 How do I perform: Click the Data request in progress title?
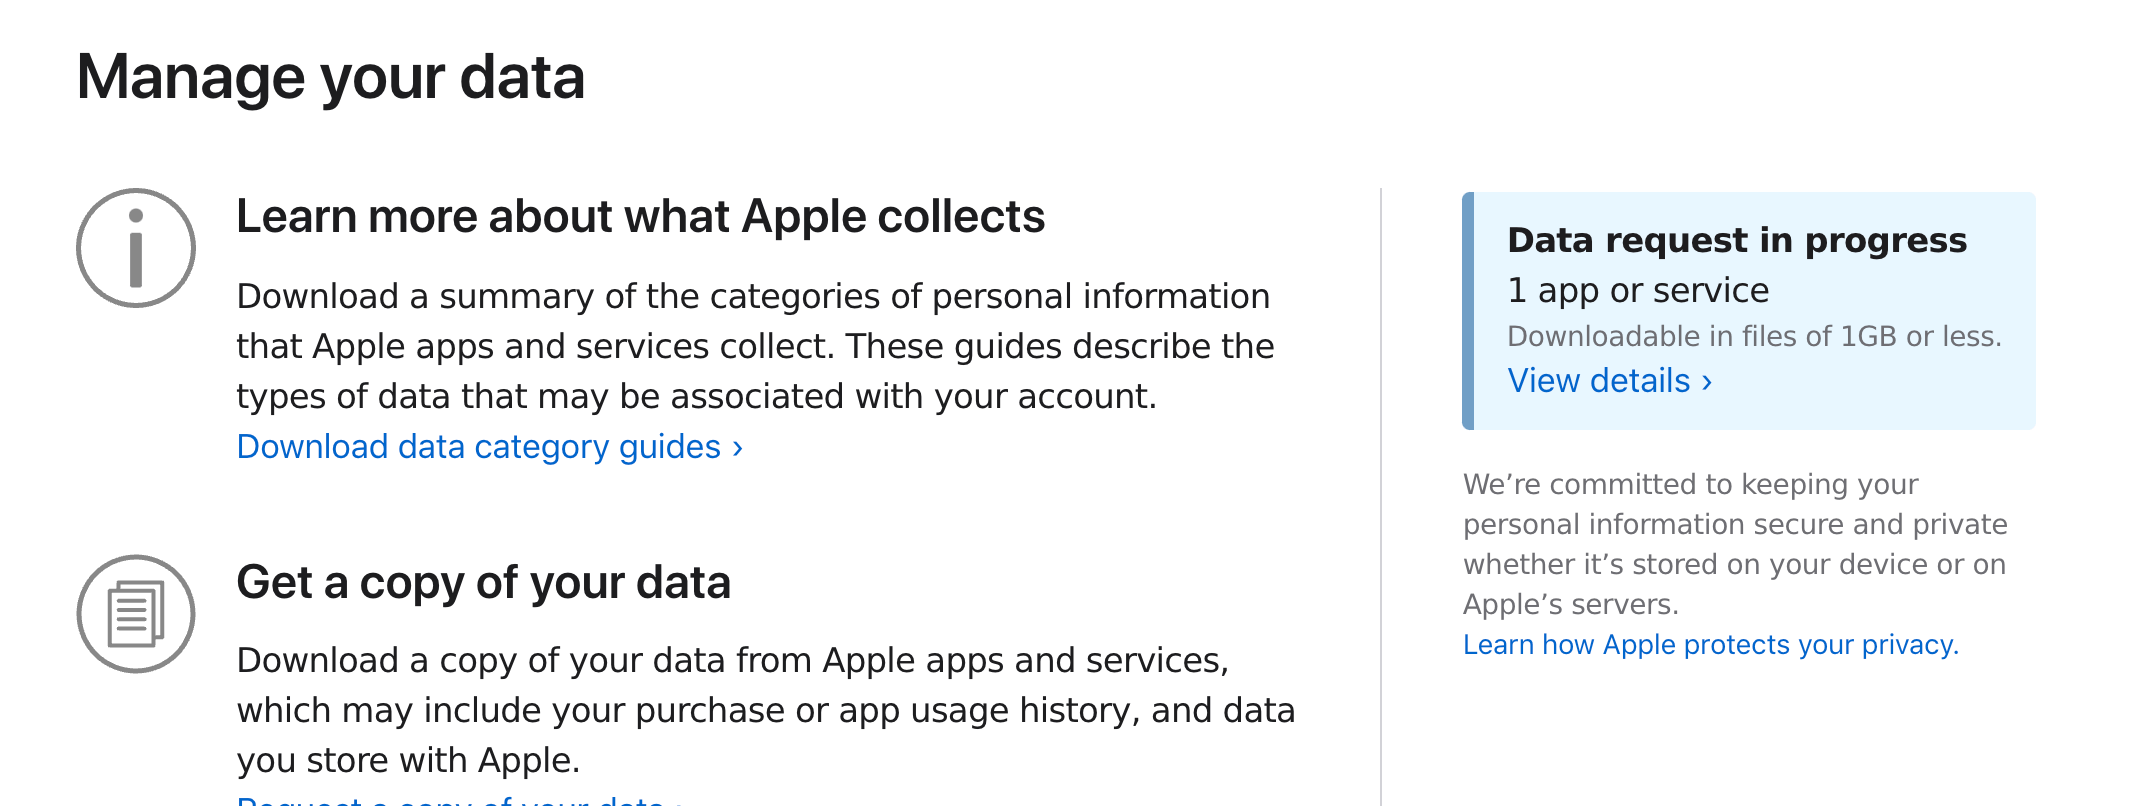[1736, 241]
